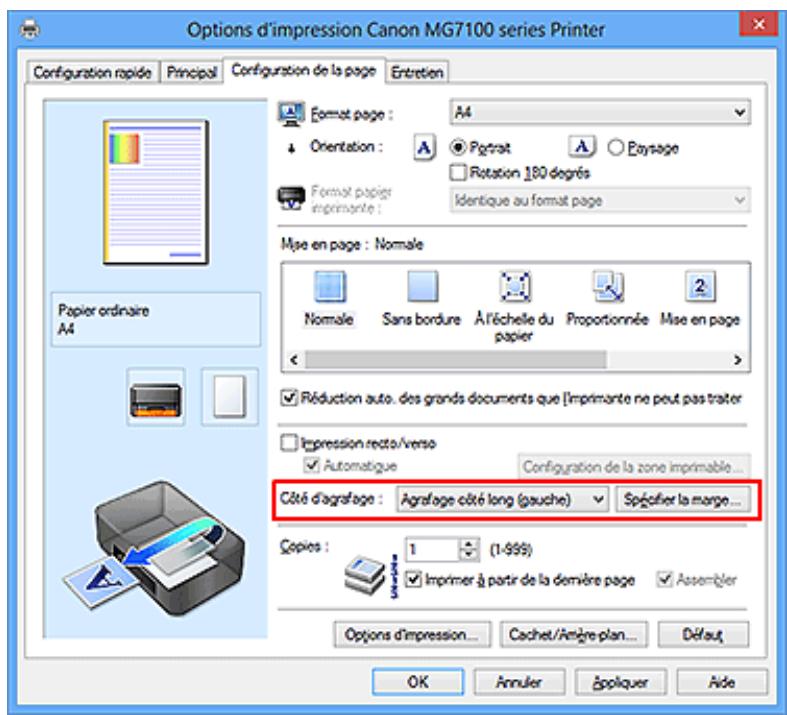
Task: Click the copies stack icon
Action: (x=365, y=575)
